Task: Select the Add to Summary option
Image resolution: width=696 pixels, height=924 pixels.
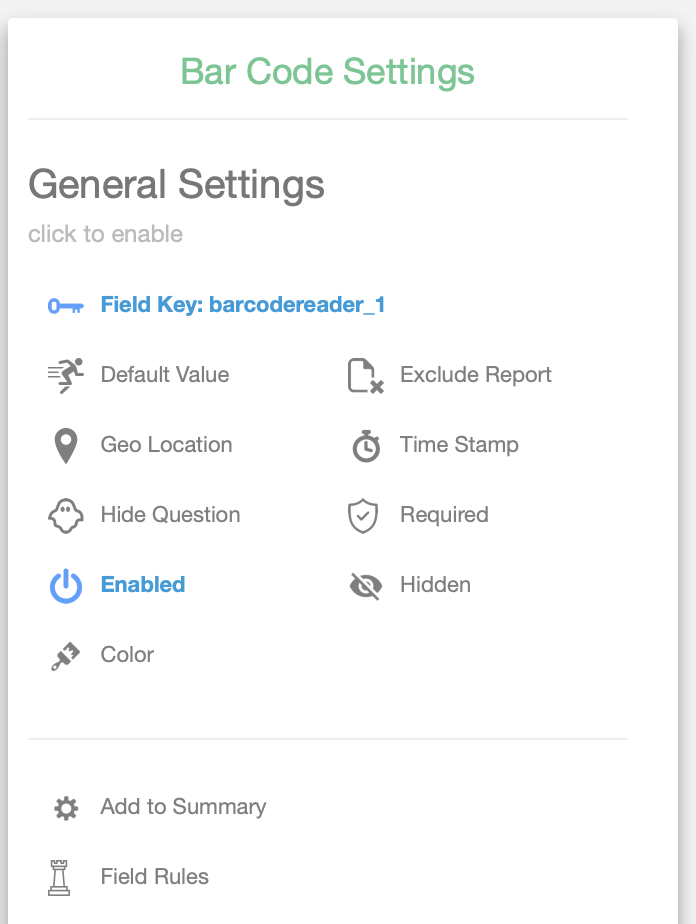Action: [x=183, y=807]
